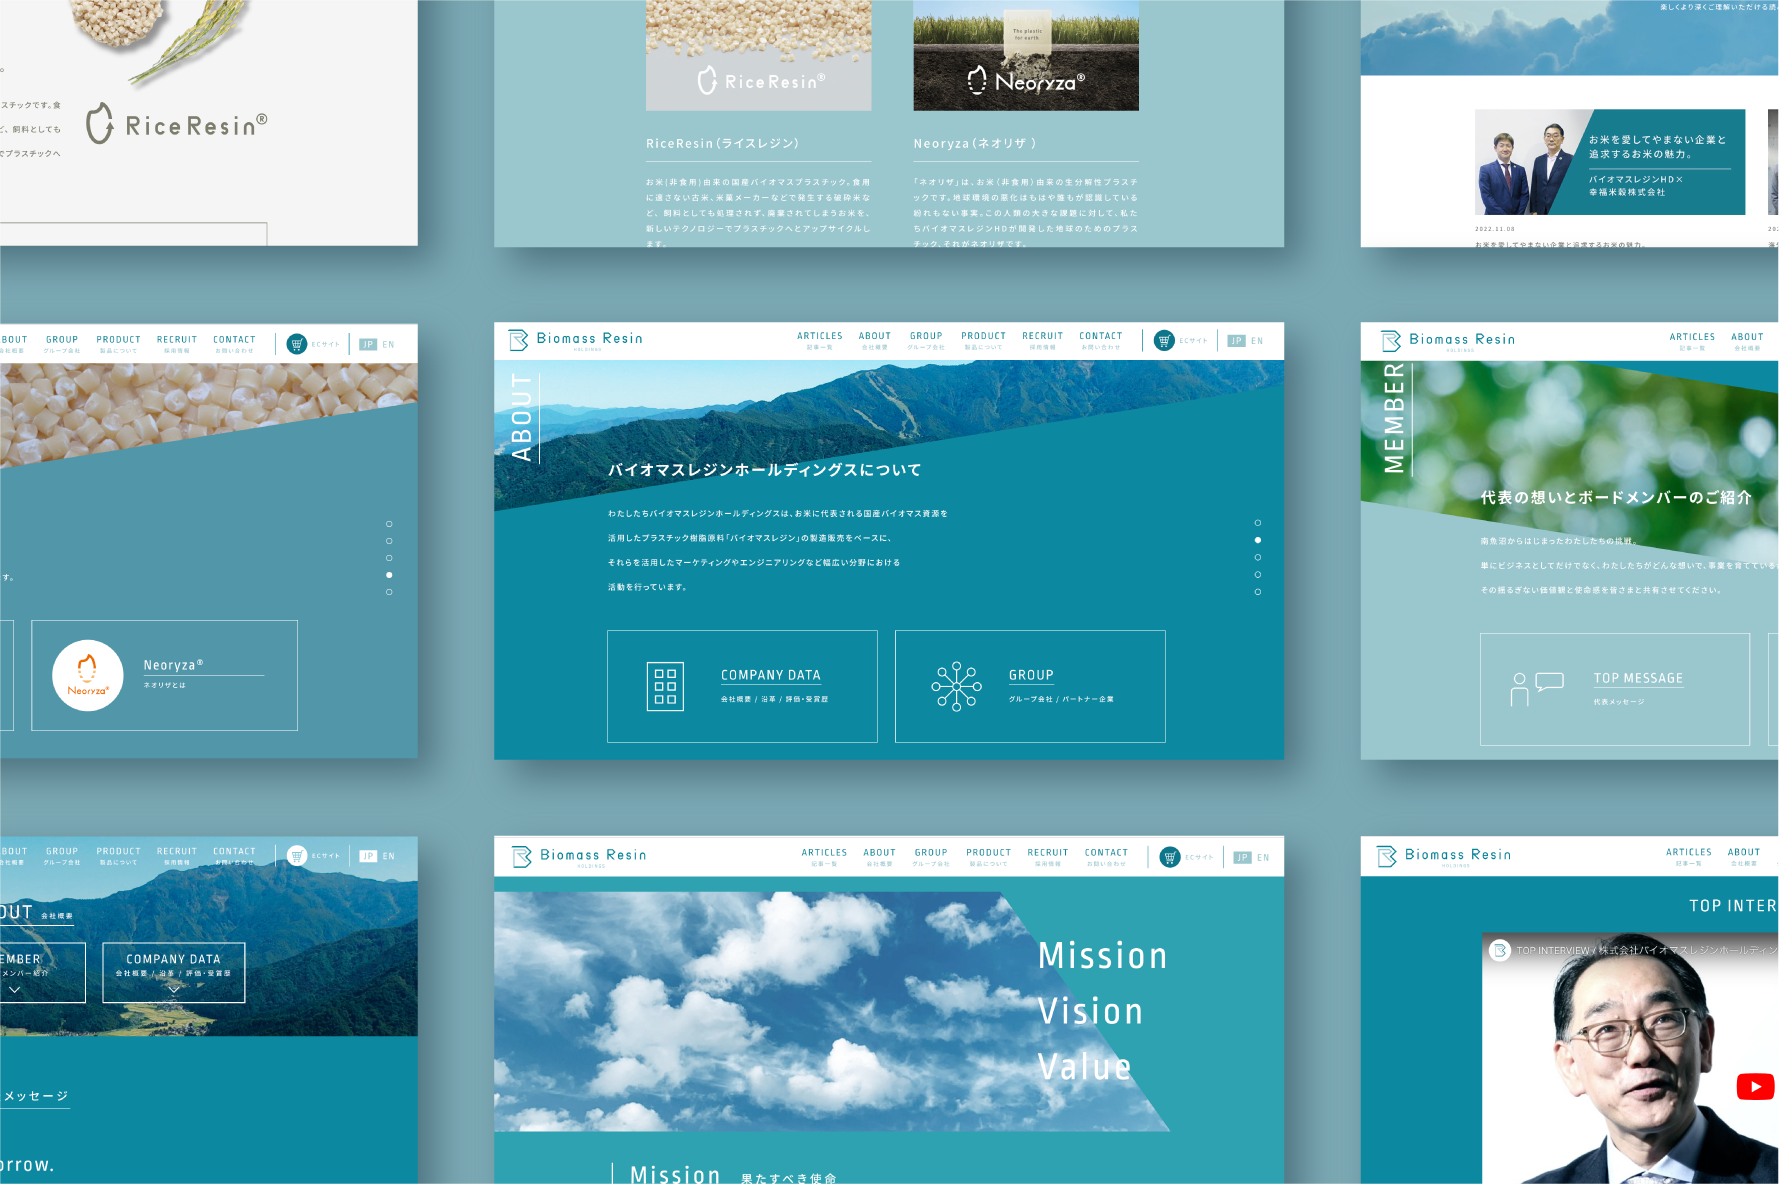1779x1185 pixels.
Task: Click the 代表の想いとボードメンバーのご紹介 heading
Action: click(x=1616, y=497)
